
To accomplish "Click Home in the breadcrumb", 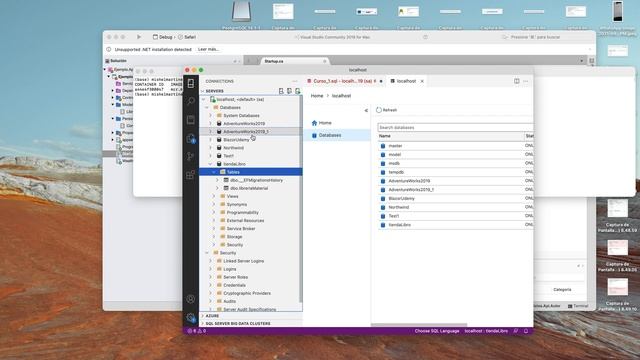I will click(317, 96).
